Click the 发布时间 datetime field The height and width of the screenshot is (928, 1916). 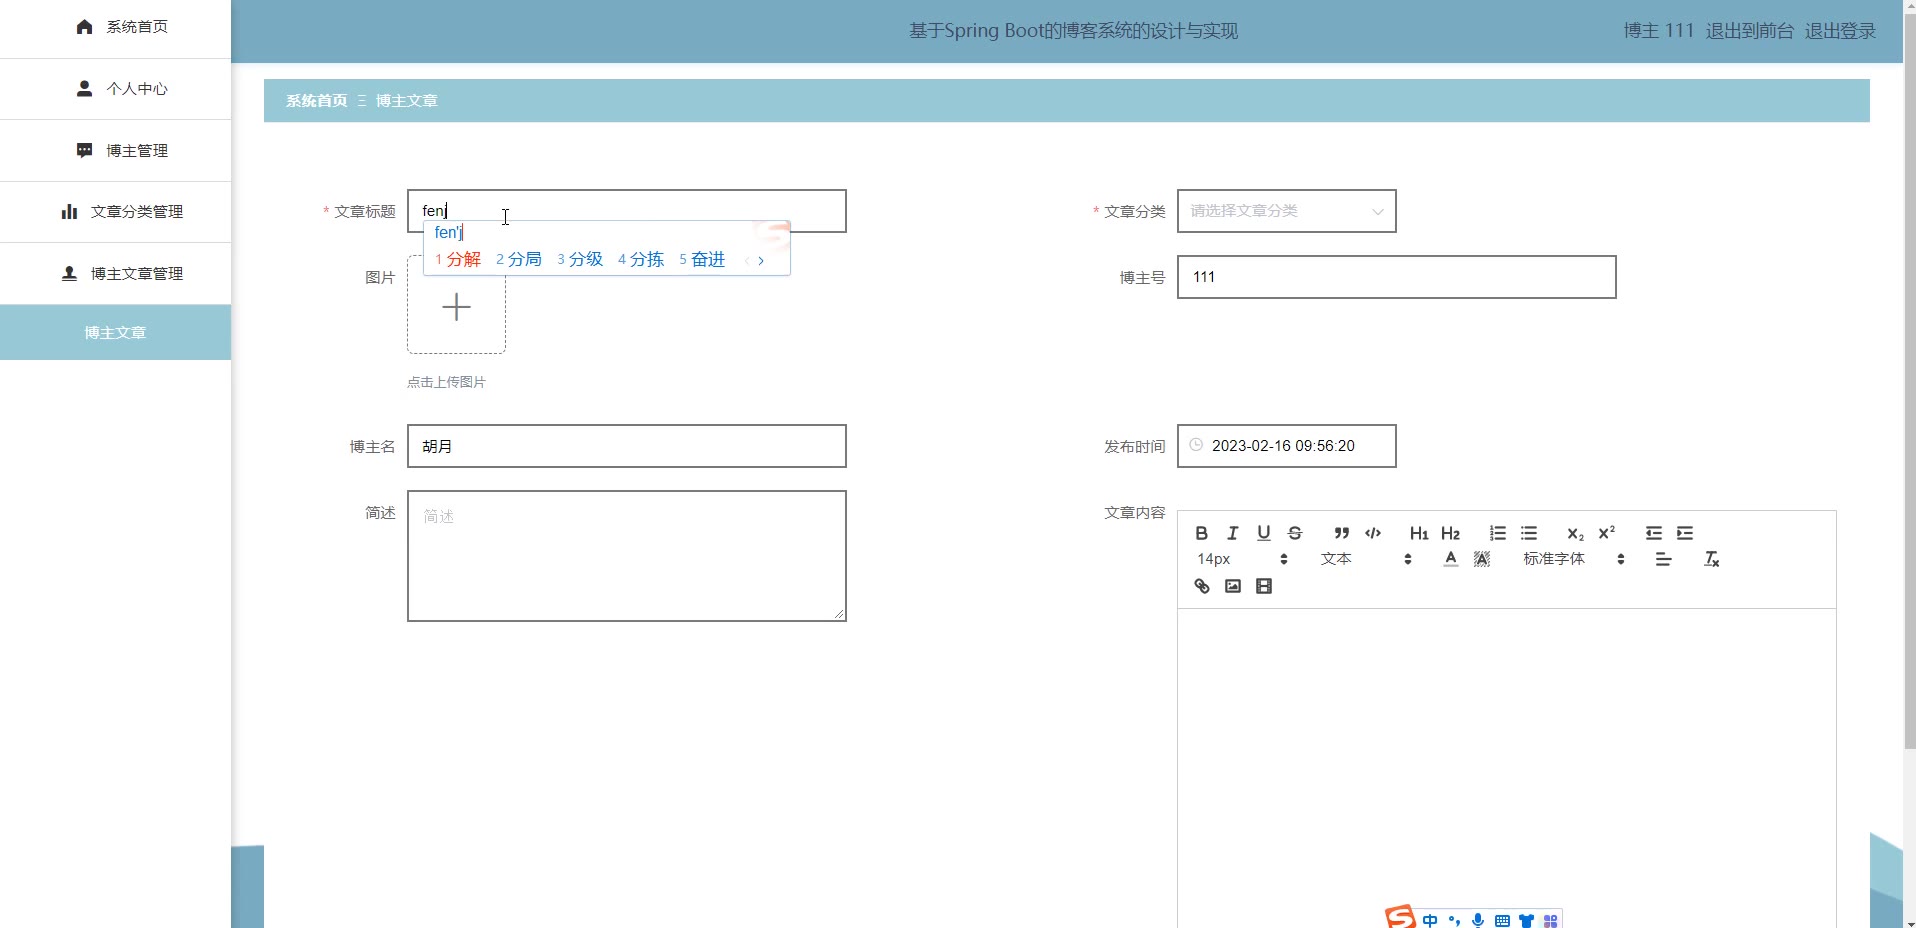(1286, 446)
